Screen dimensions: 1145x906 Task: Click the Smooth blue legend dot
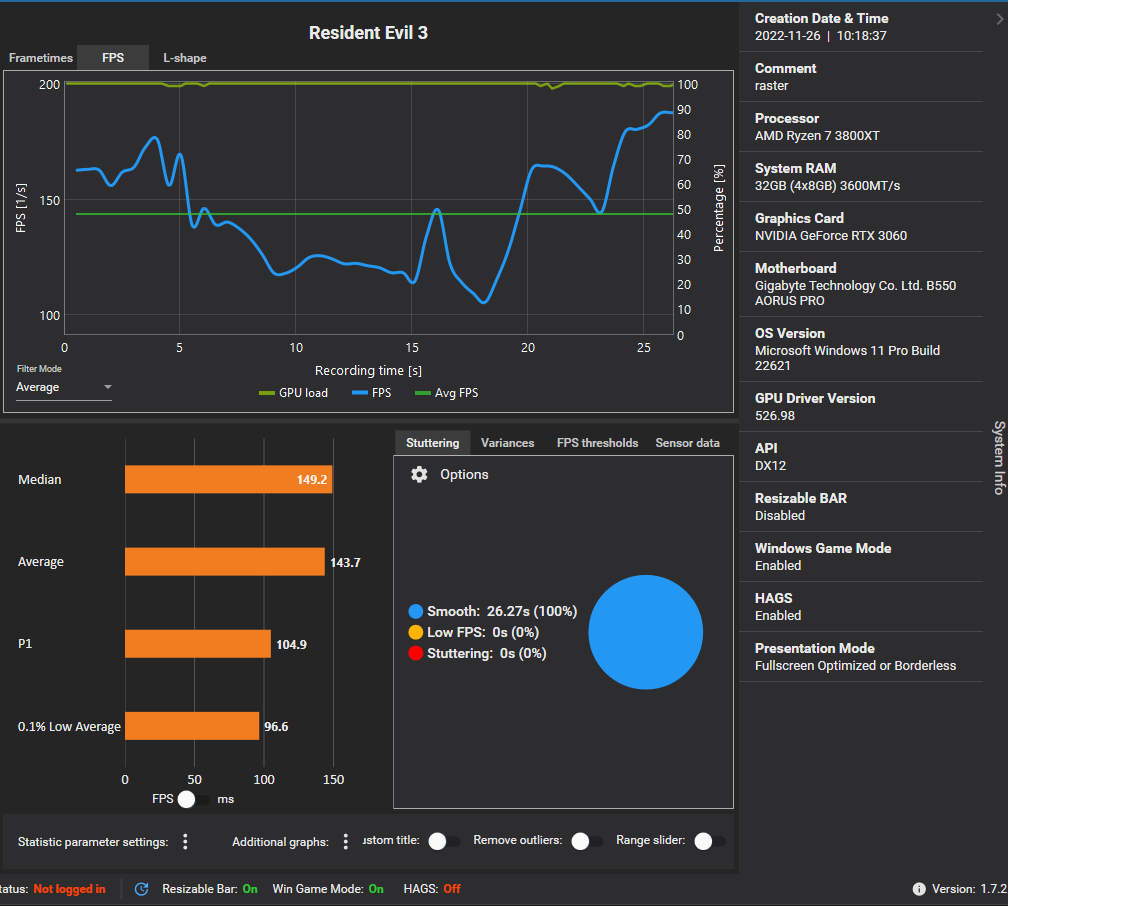coord(416,611)
